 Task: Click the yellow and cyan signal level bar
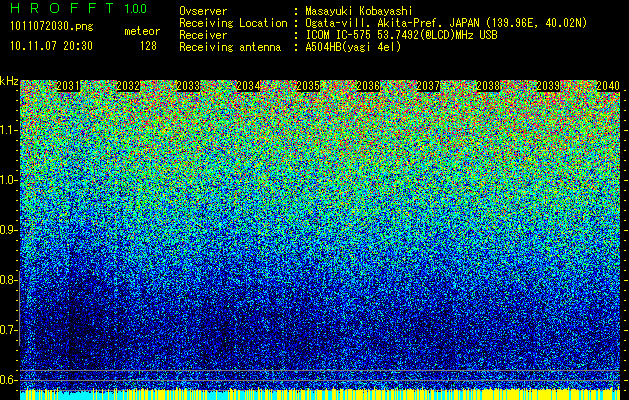pyautogui.click(x=320, y=394)
